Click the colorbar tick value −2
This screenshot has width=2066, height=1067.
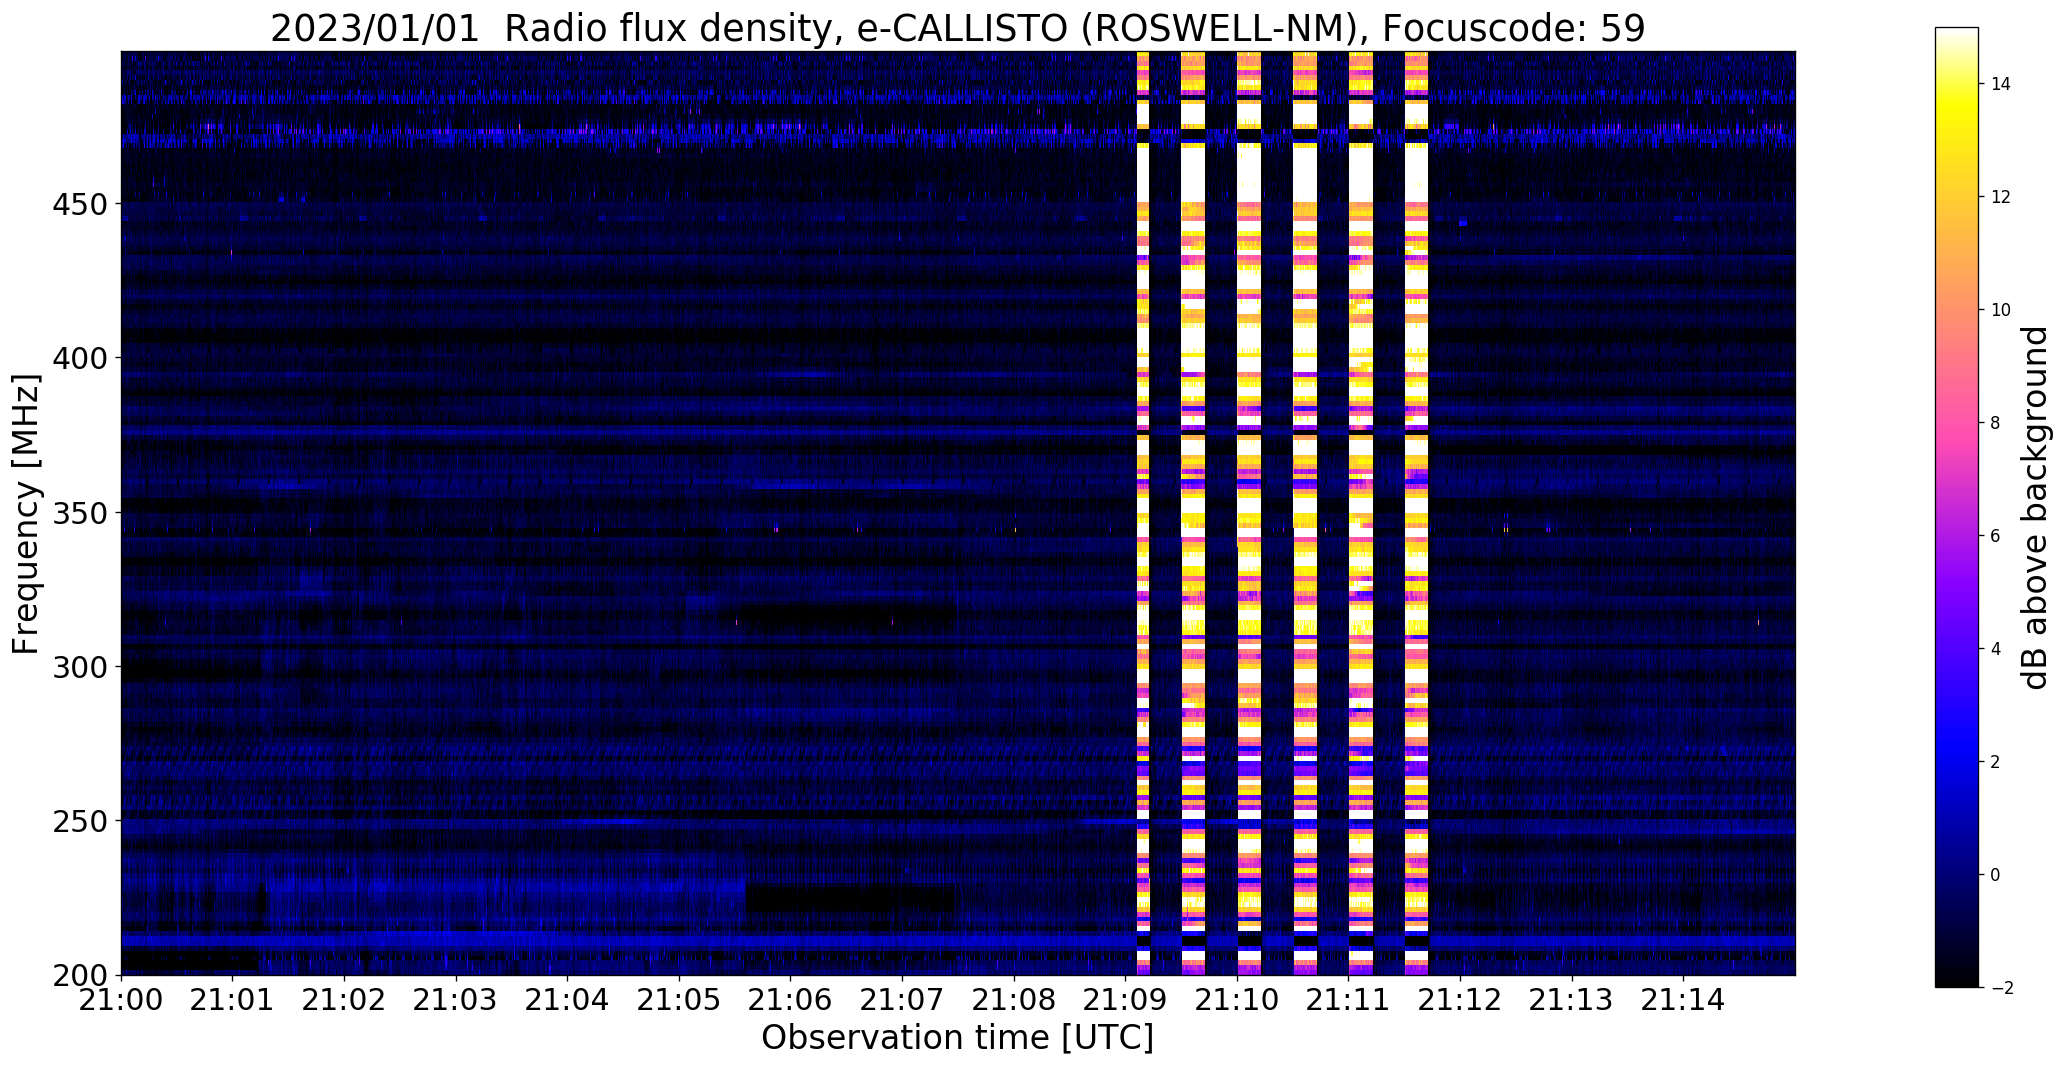[x=2001, y=988]
